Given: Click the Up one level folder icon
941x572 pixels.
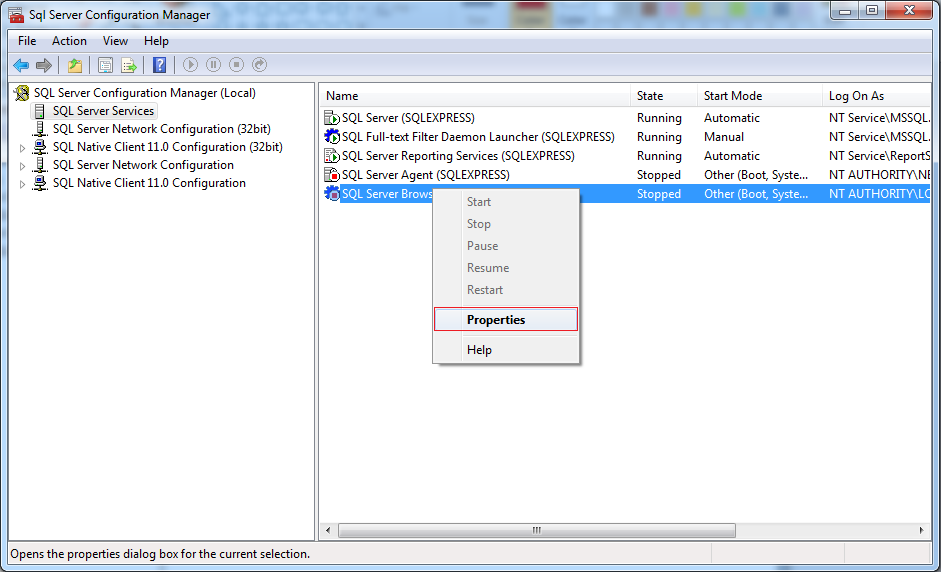Looking at the screenshot, I should coord(74,65).
